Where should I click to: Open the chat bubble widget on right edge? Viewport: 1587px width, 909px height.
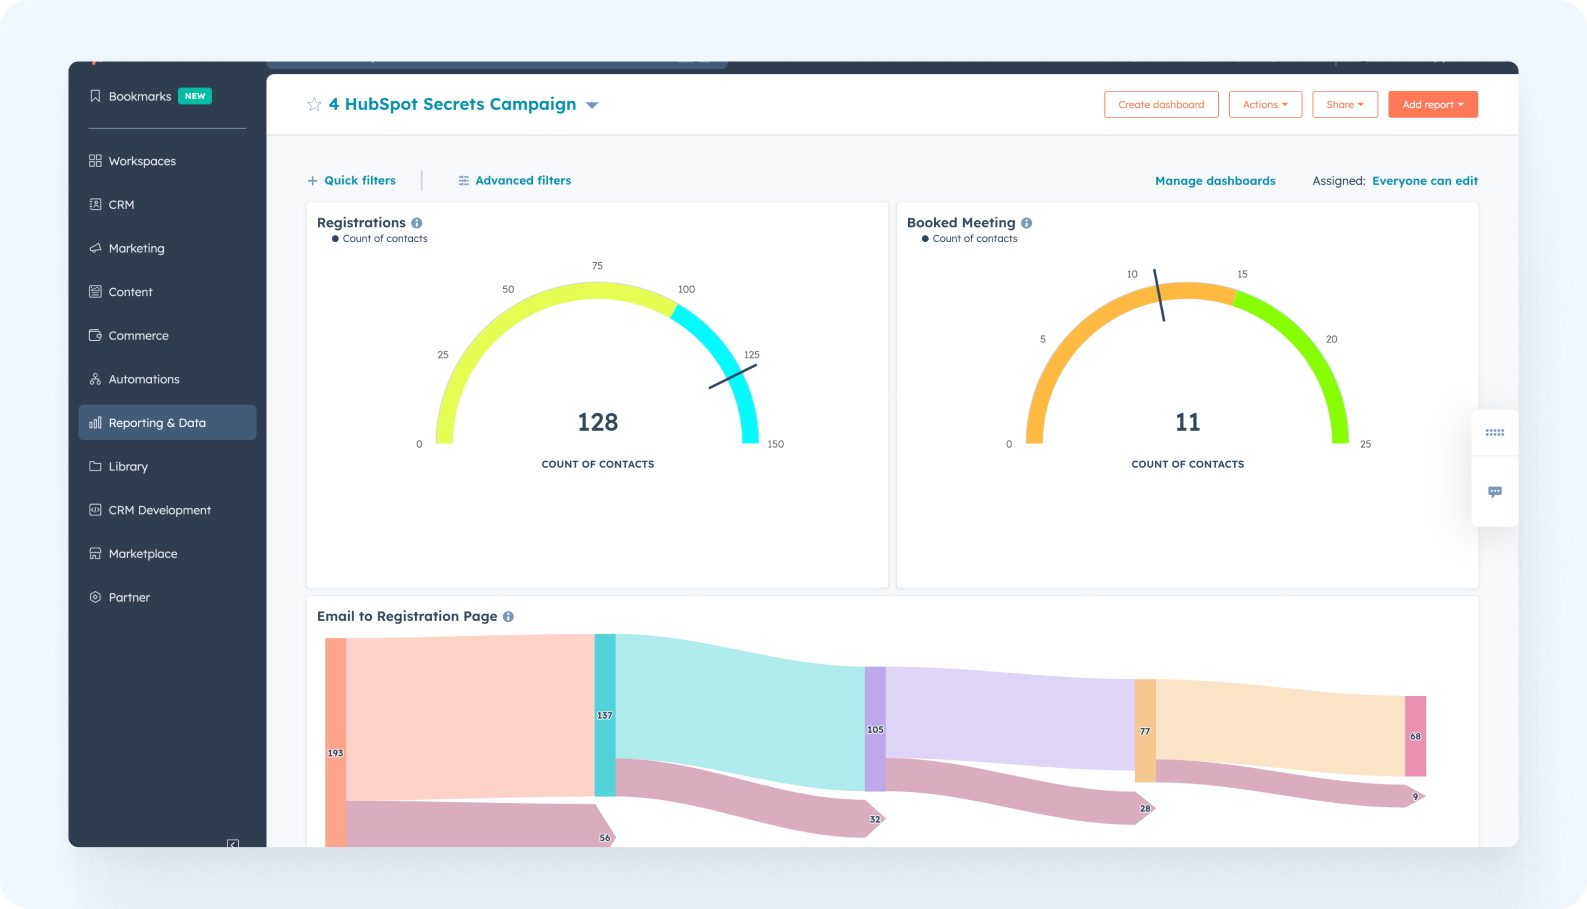[1495, 492]
